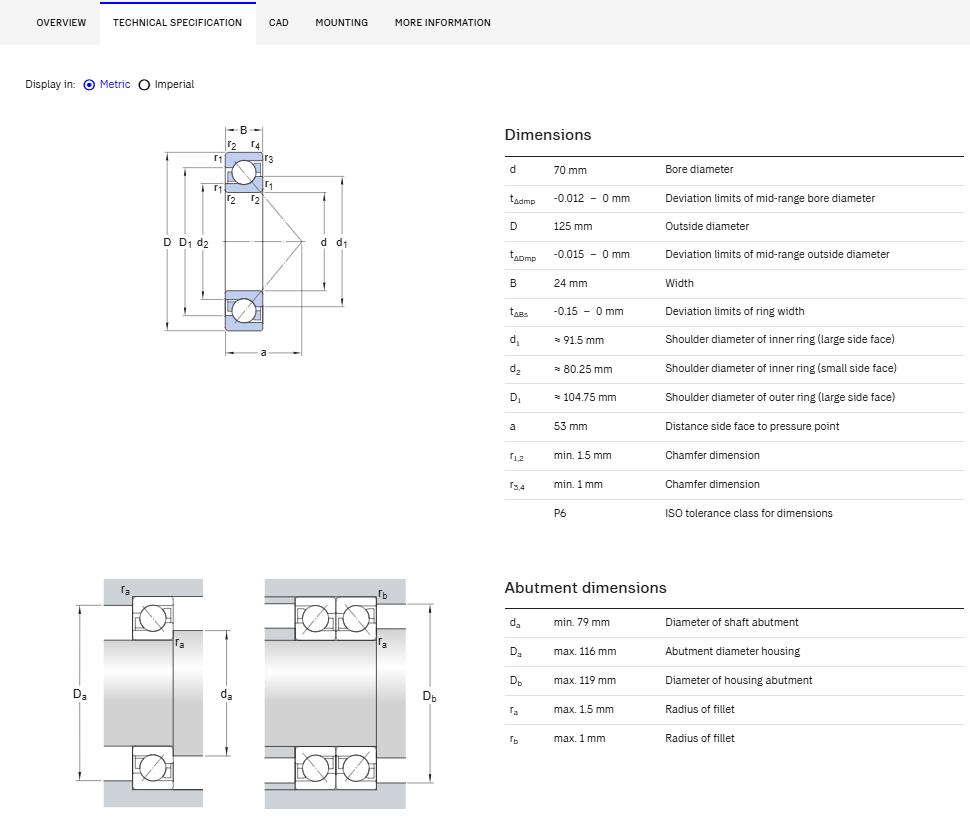Click 'Diameter of shaft abutment' text

[x=732, y=623]
